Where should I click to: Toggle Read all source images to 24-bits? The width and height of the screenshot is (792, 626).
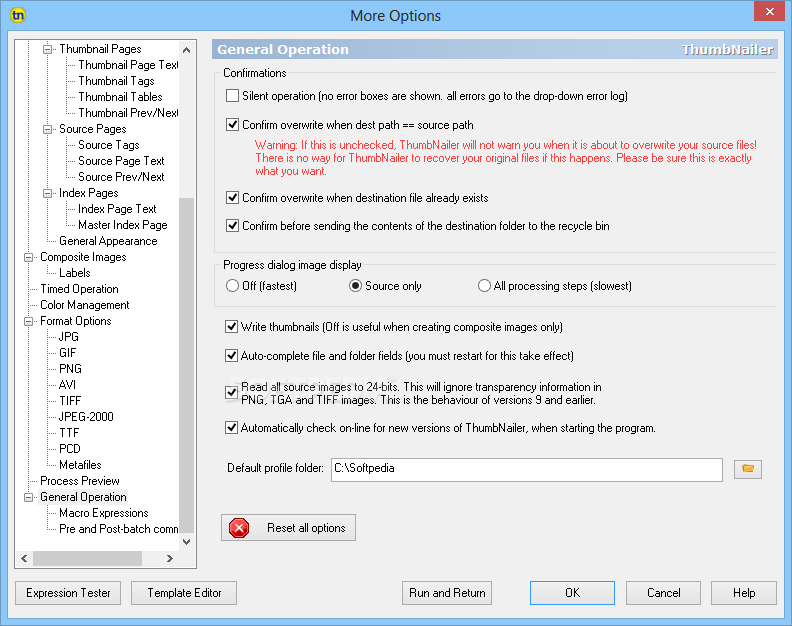coord(231,393)
